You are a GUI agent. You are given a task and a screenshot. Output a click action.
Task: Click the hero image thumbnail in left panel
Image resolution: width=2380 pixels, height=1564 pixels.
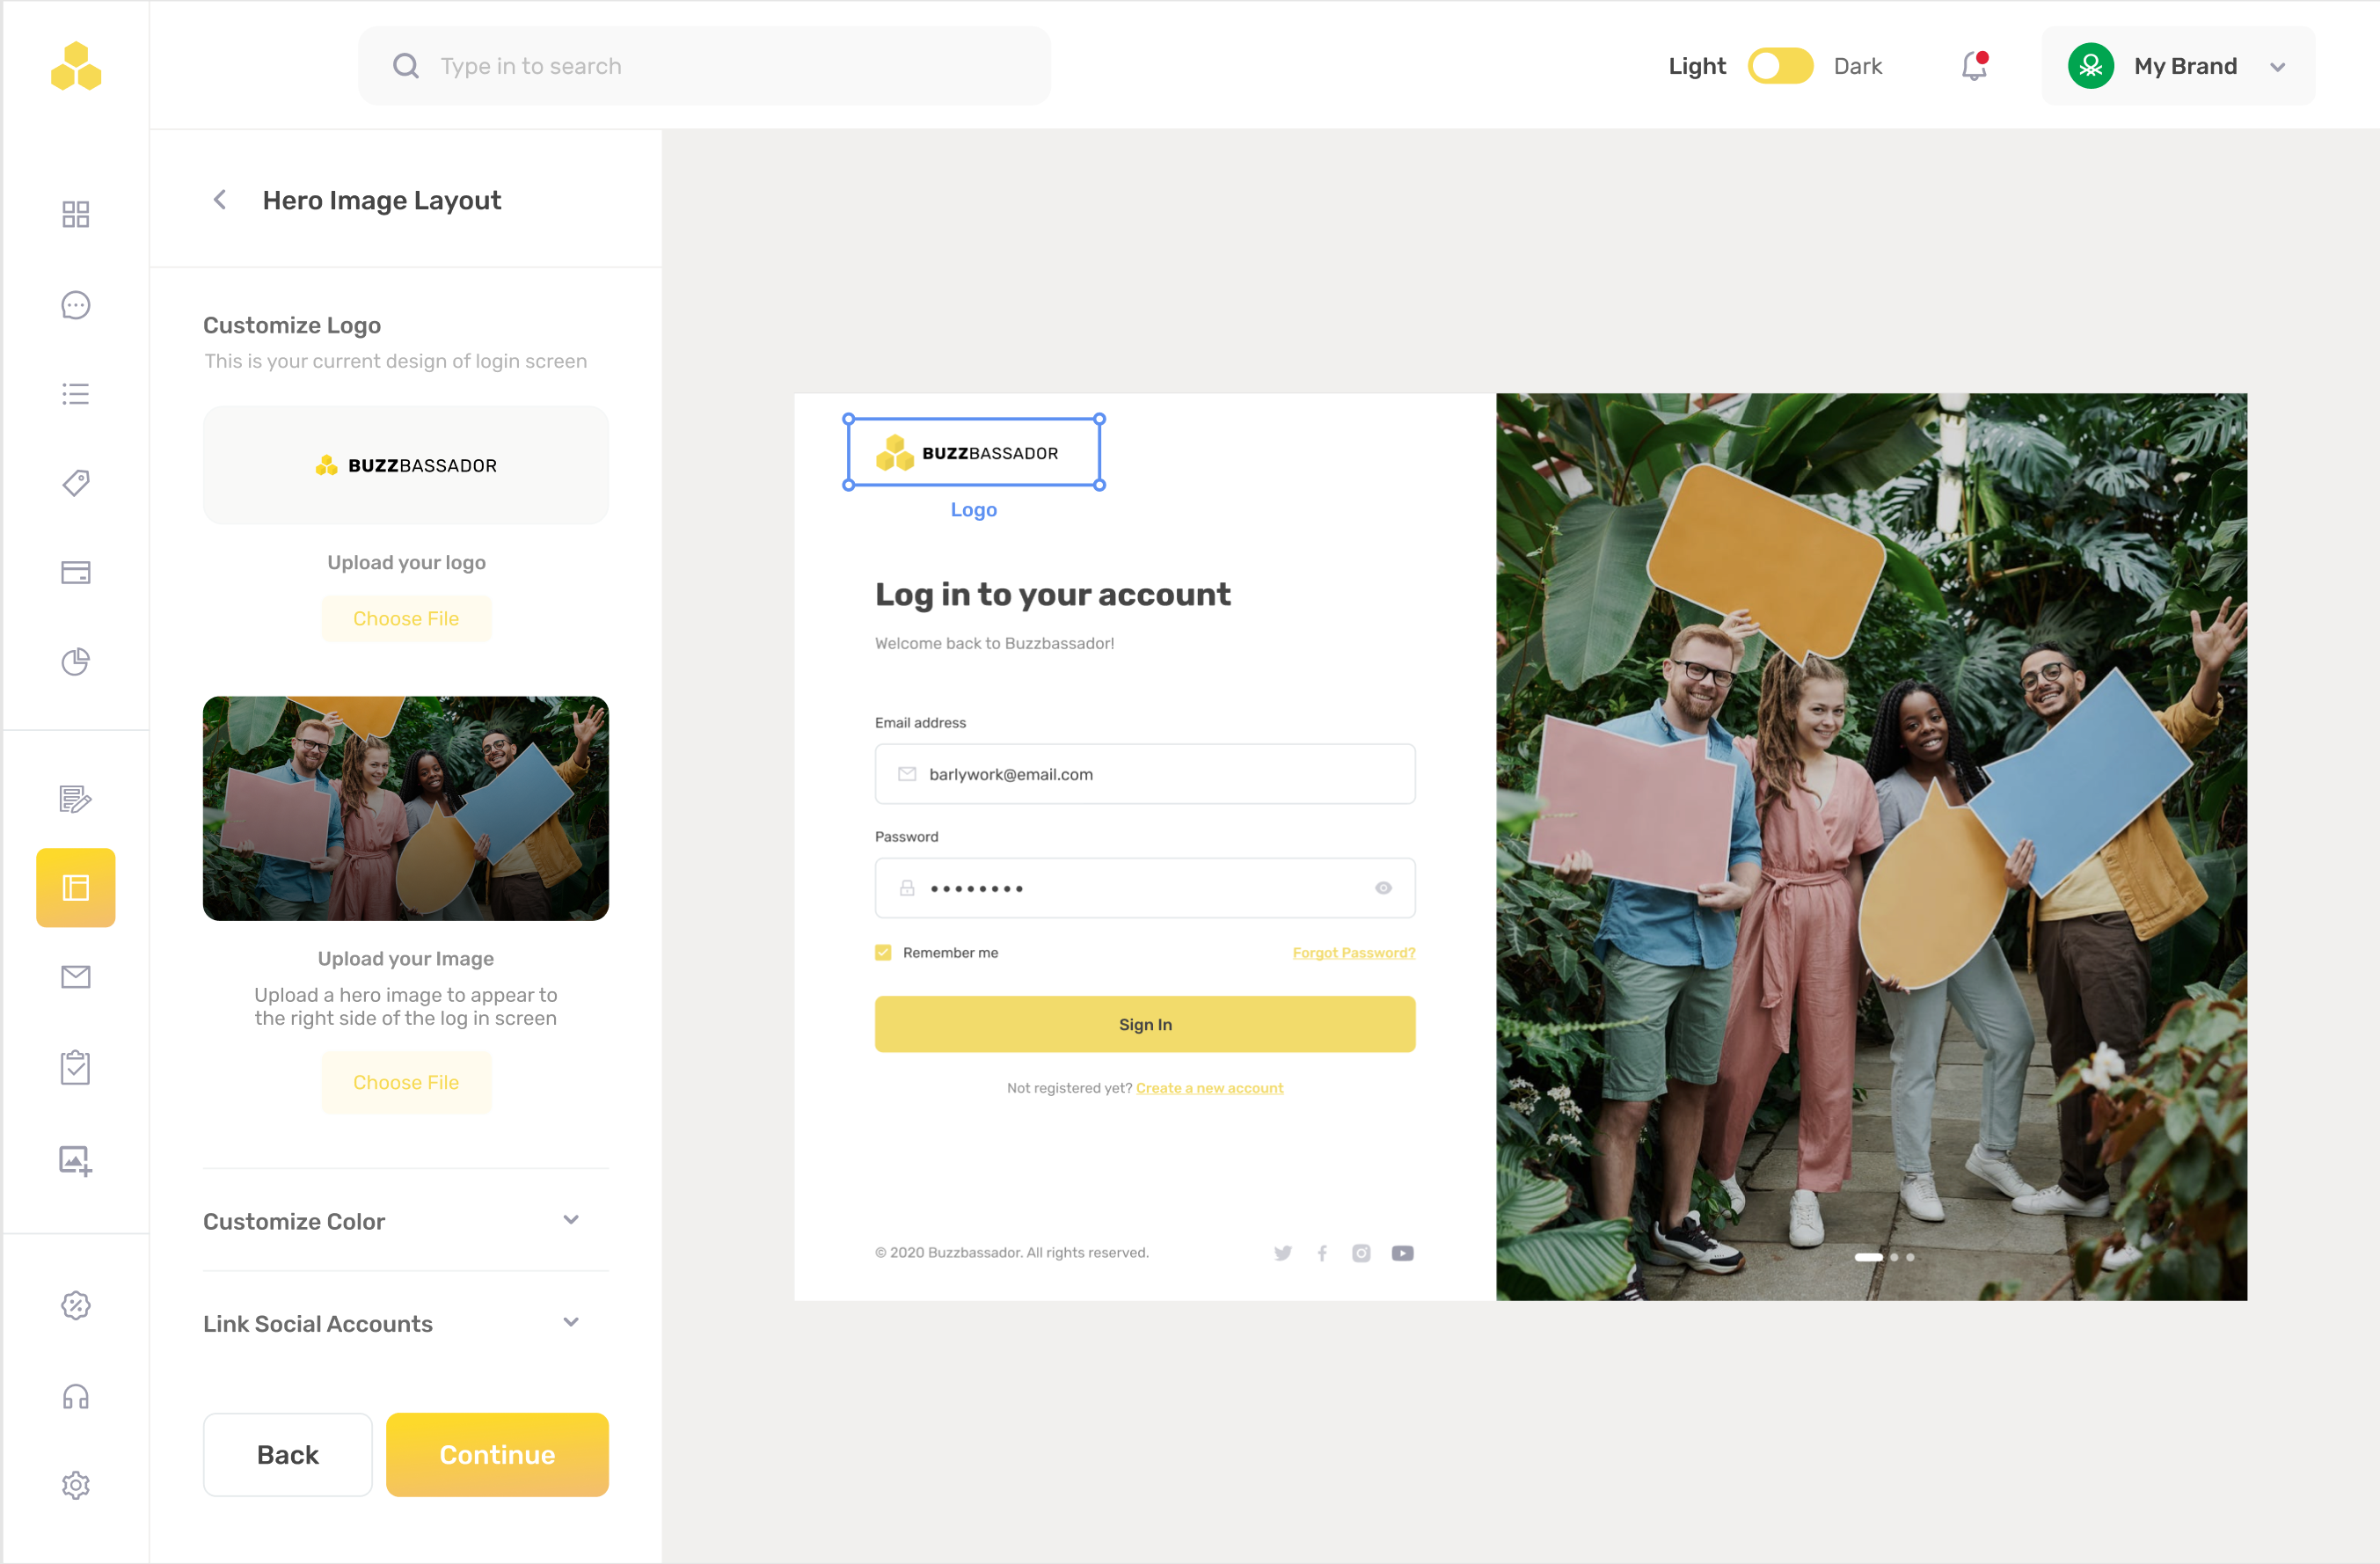point(406,808)
